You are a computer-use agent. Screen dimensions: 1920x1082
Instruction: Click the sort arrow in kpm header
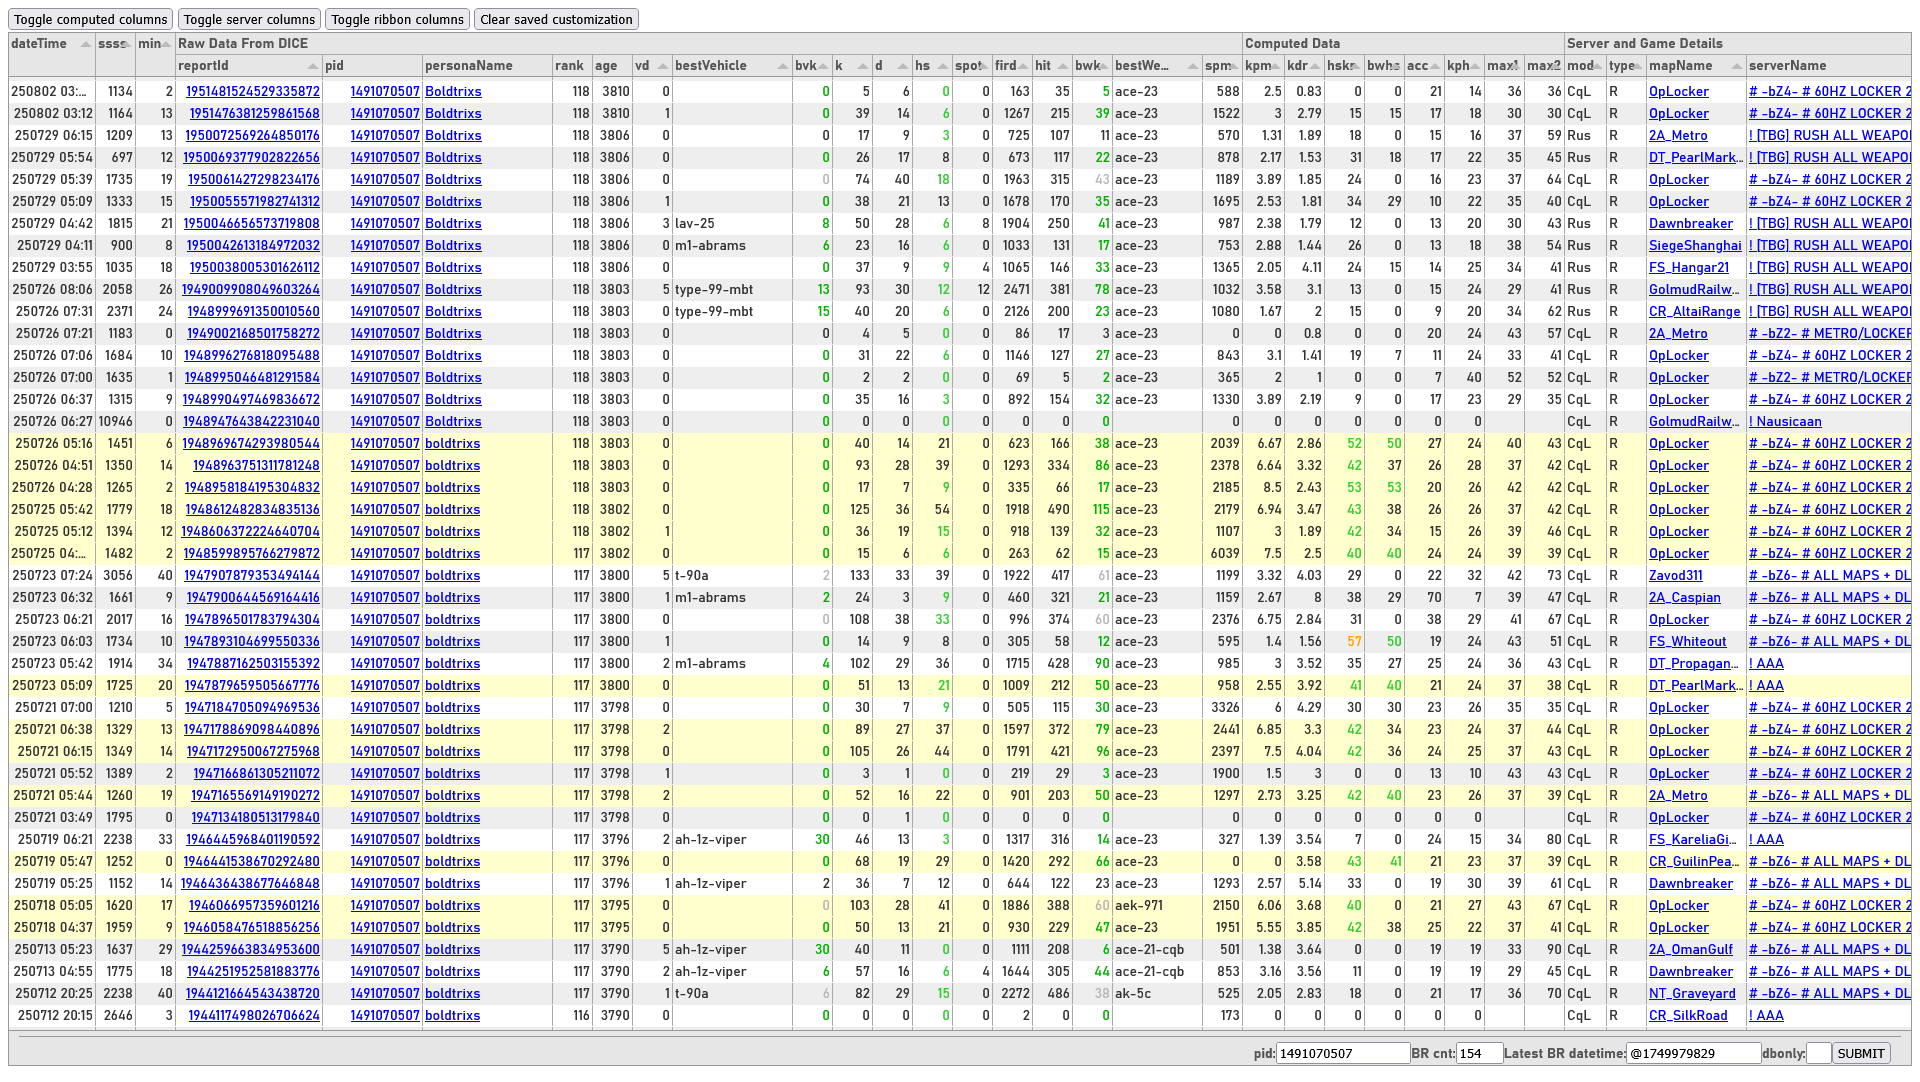pos(1276,66)
